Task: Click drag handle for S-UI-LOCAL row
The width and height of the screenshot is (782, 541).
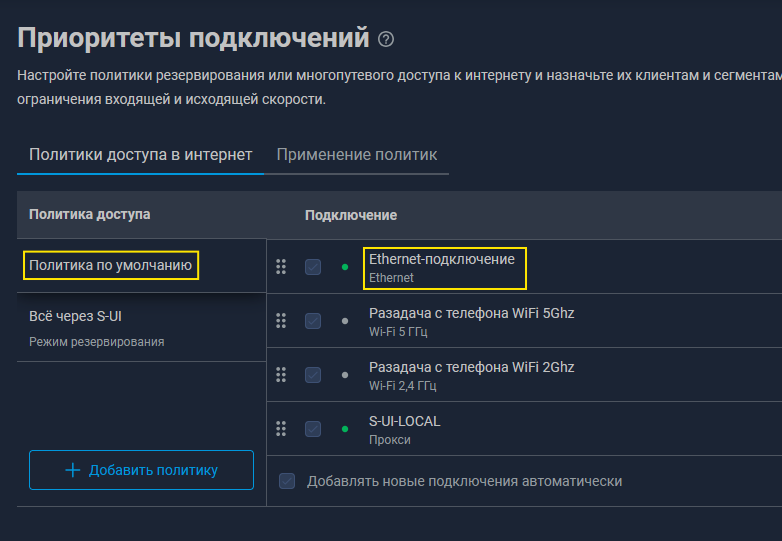Action: (281, 429)
